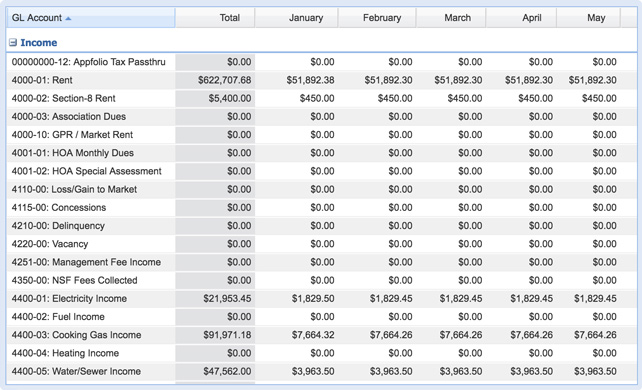
Task: Select 4110-00: Loss/Gain to Market row
Action: point(321,189)
